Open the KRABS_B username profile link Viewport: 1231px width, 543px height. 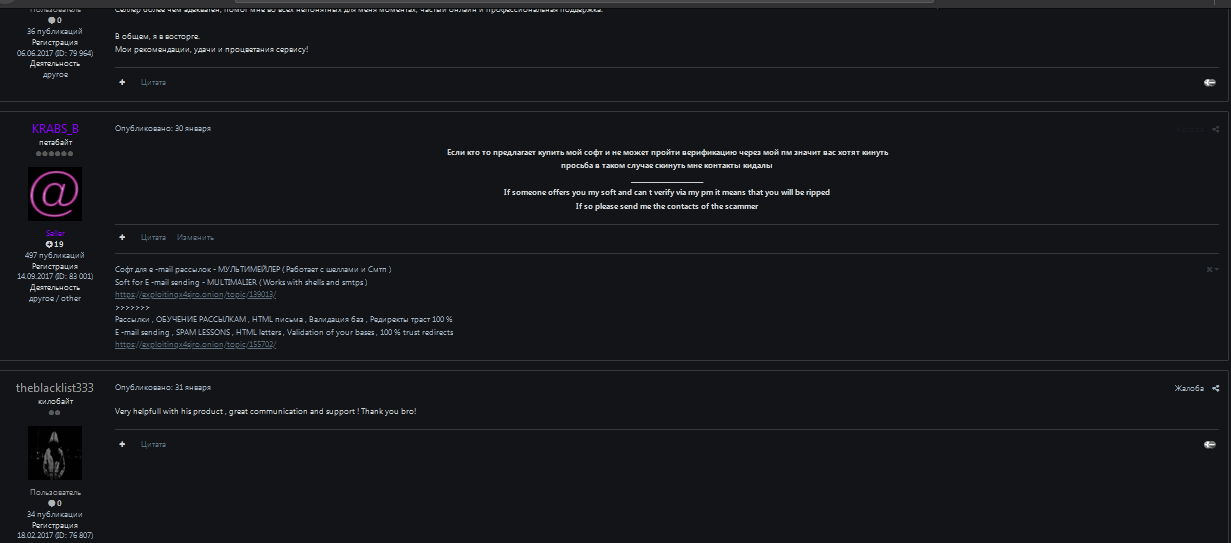point(55,129)
